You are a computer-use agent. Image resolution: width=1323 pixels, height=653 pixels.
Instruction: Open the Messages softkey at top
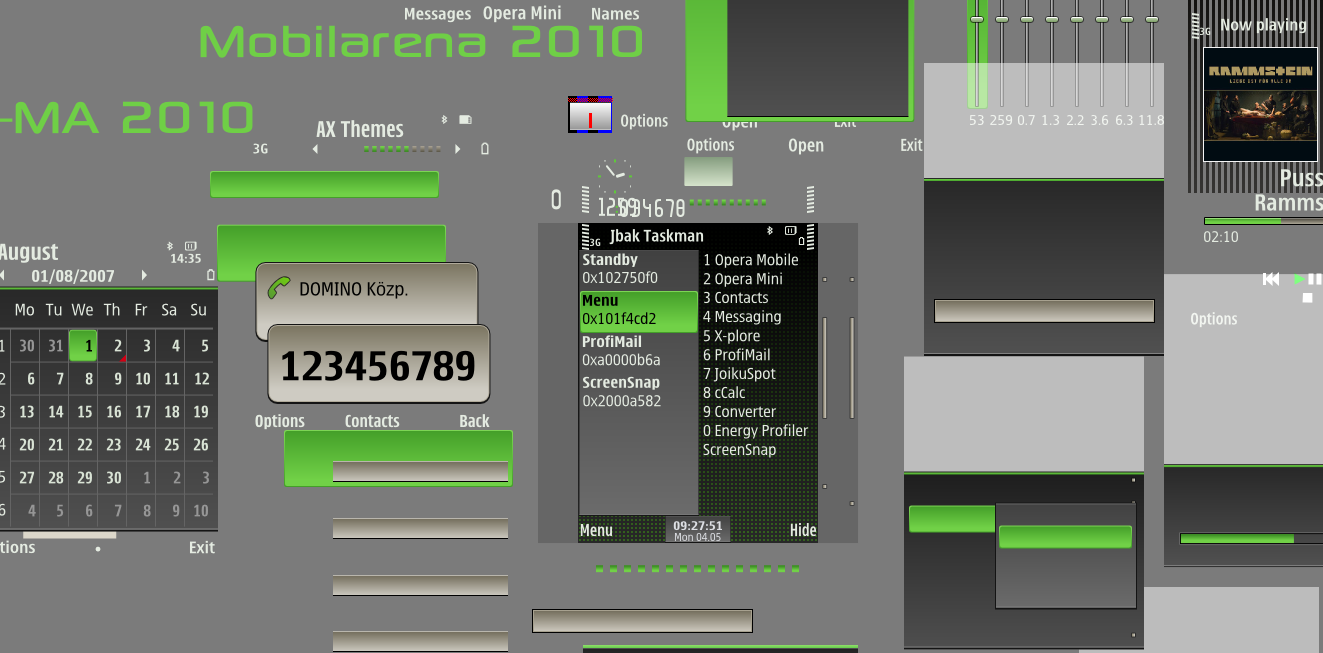click(x=437, y=14)
